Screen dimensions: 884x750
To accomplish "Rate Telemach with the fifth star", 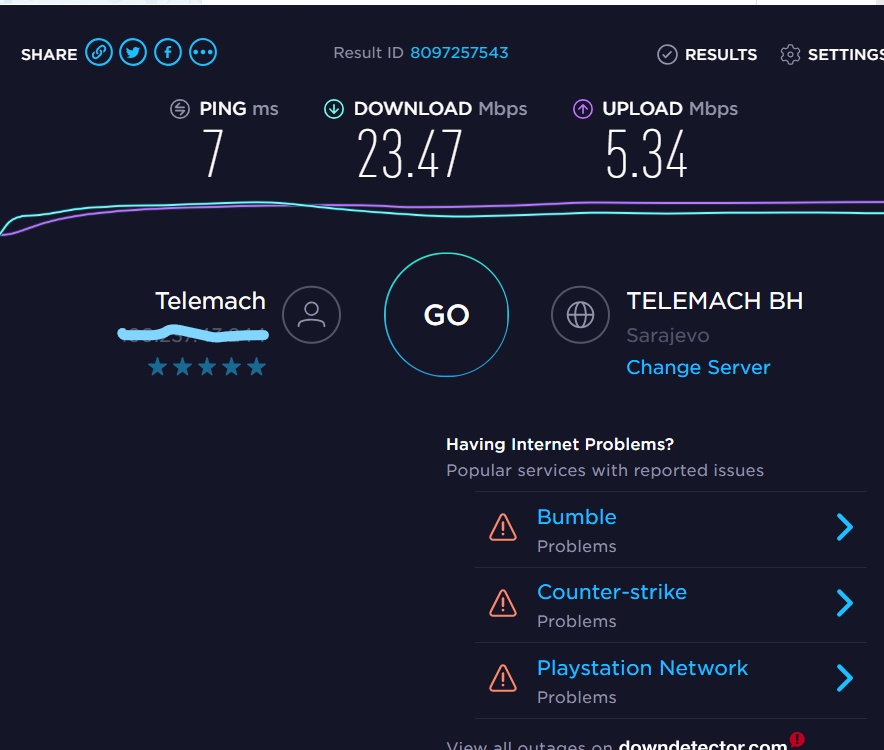I will pos(257,367).
